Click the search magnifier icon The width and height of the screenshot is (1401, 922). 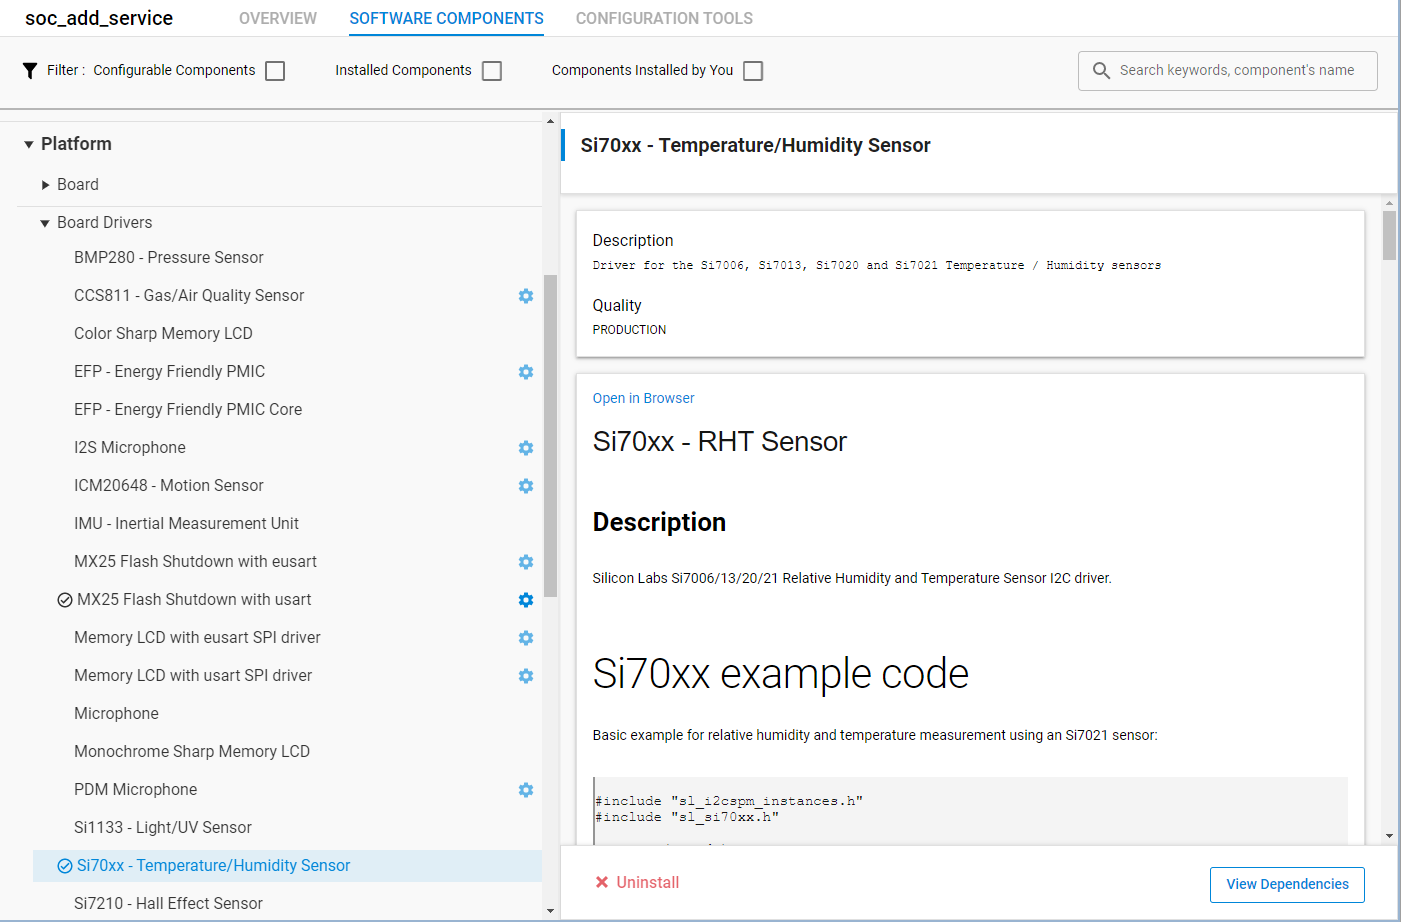(x=1101, y=70)
